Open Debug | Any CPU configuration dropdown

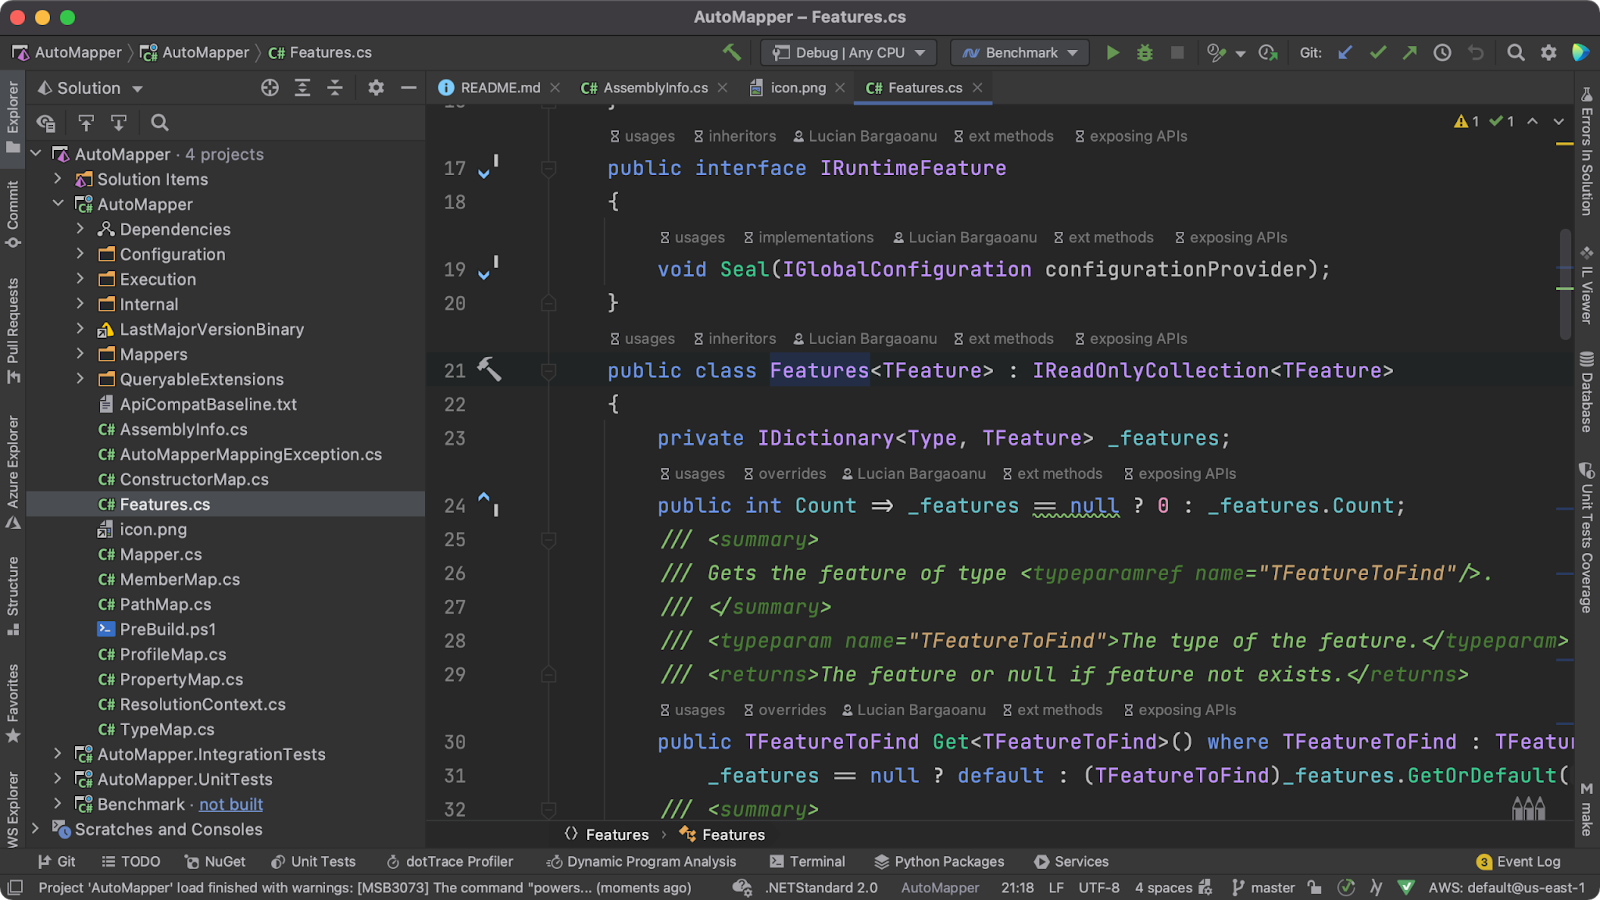(848, 52)
